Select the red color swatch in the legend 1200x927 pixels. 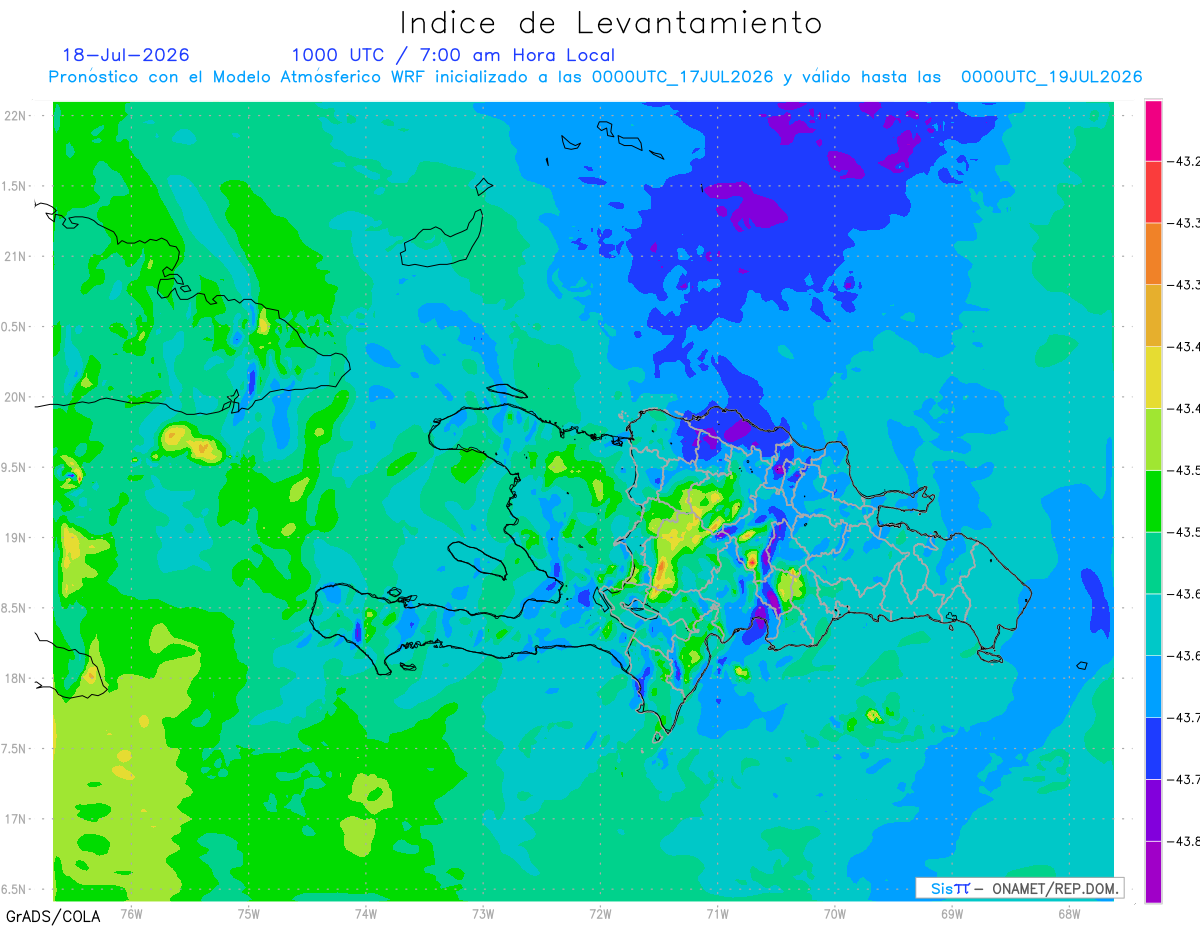1153,192
